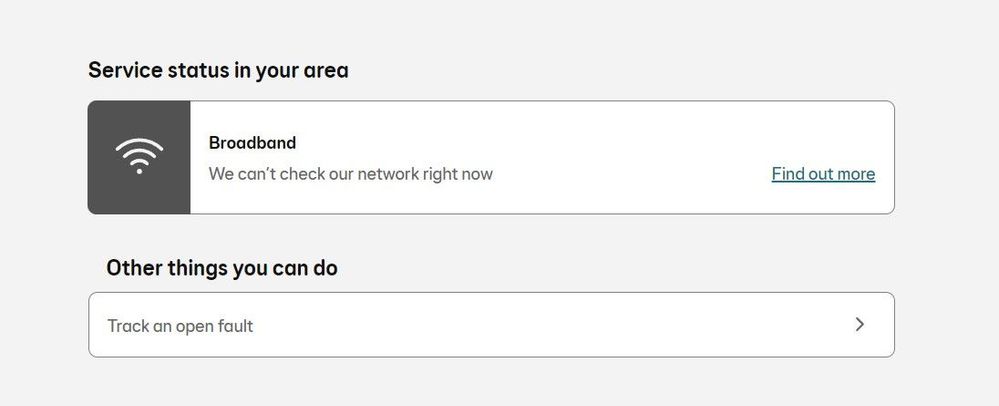The width and height of the screenshot is (999, 406).
Task: Click the right chevron arrow icon
Action: pos(859,324)
